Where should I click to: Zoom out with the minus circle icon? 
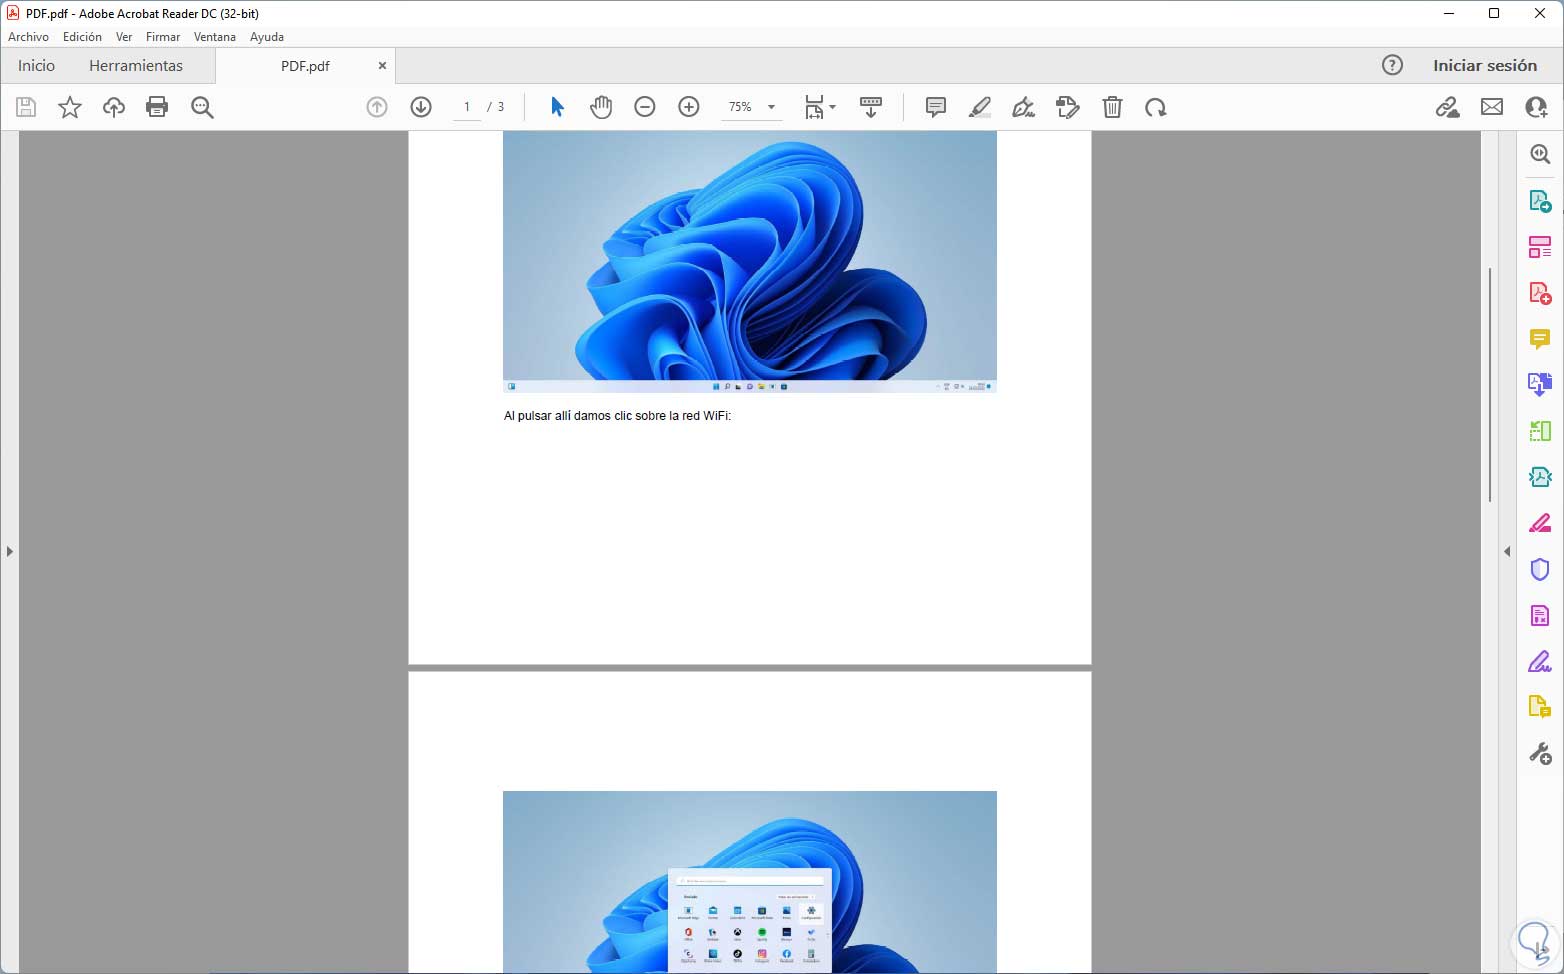point(645,107)
